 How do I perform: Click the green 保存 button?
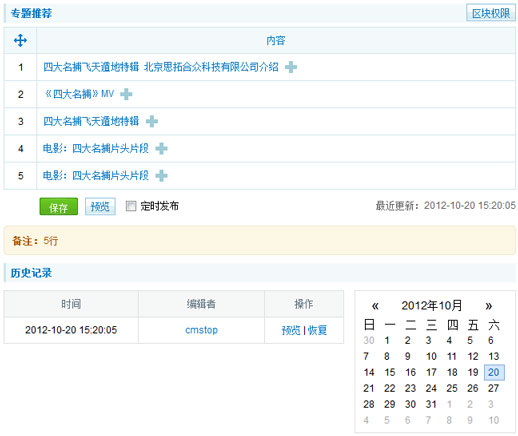coord(59,207)
